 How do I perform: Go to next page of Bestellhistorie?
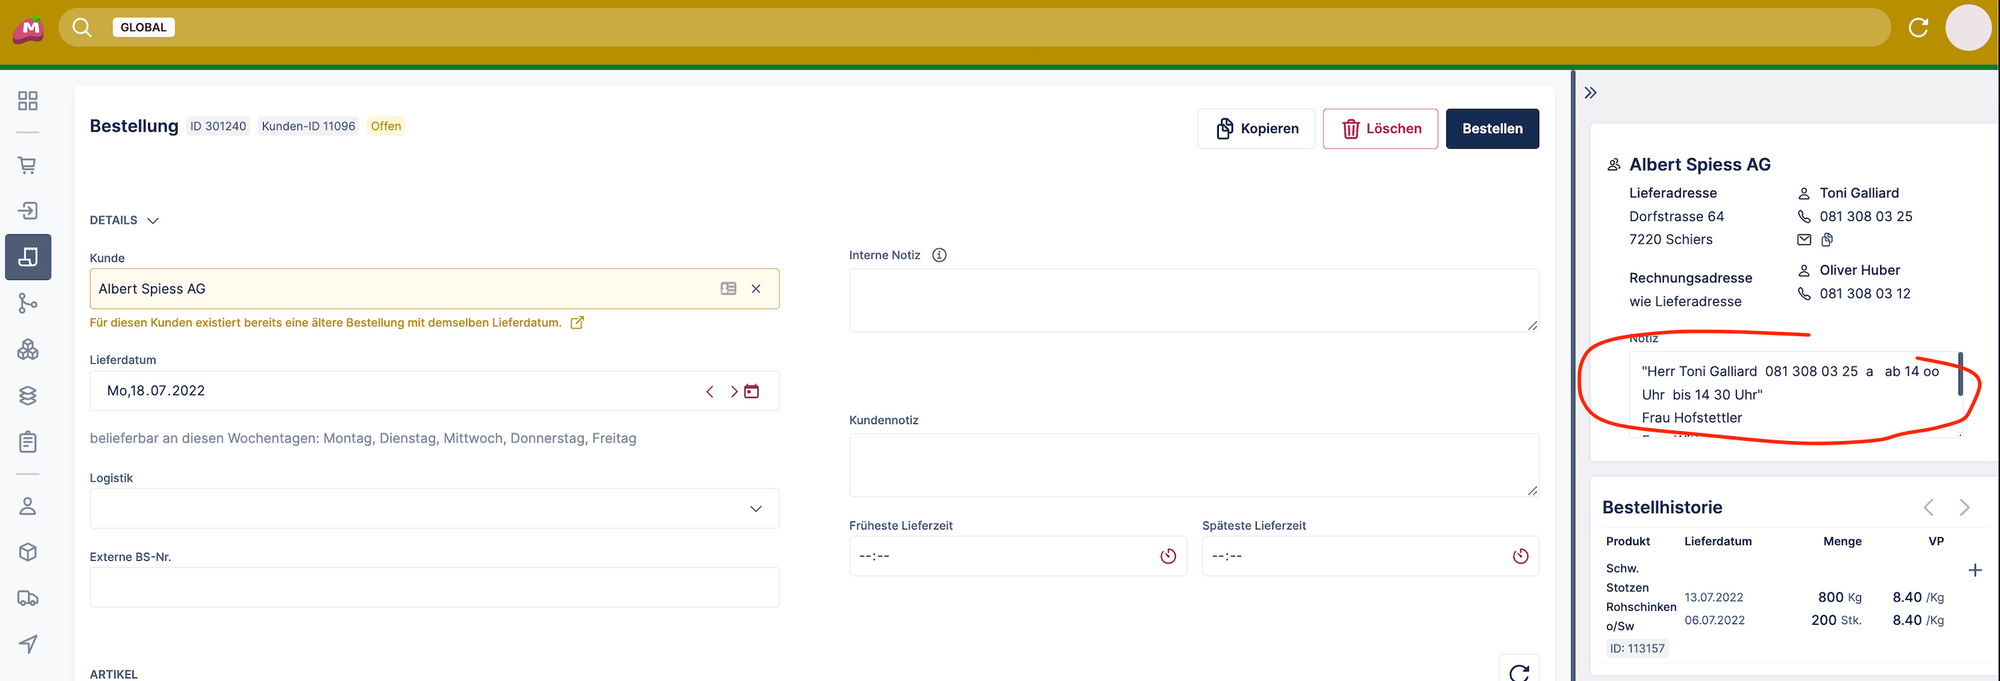pyautogui.click(x=1964, y=507)
